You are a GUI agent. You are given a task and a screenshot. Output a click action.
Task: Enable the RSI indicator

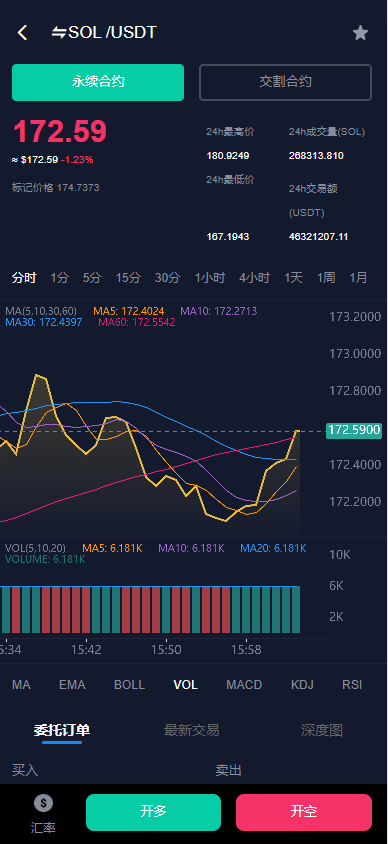point(352,685)
